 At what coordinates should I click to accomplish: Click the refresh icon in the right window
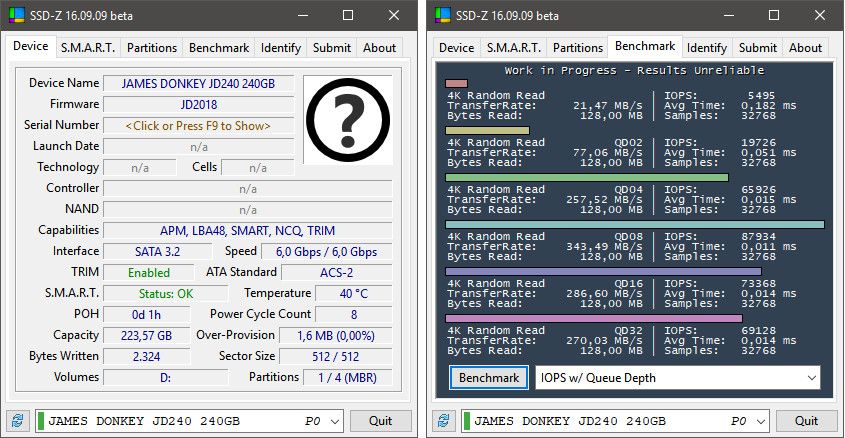[444, 421]
